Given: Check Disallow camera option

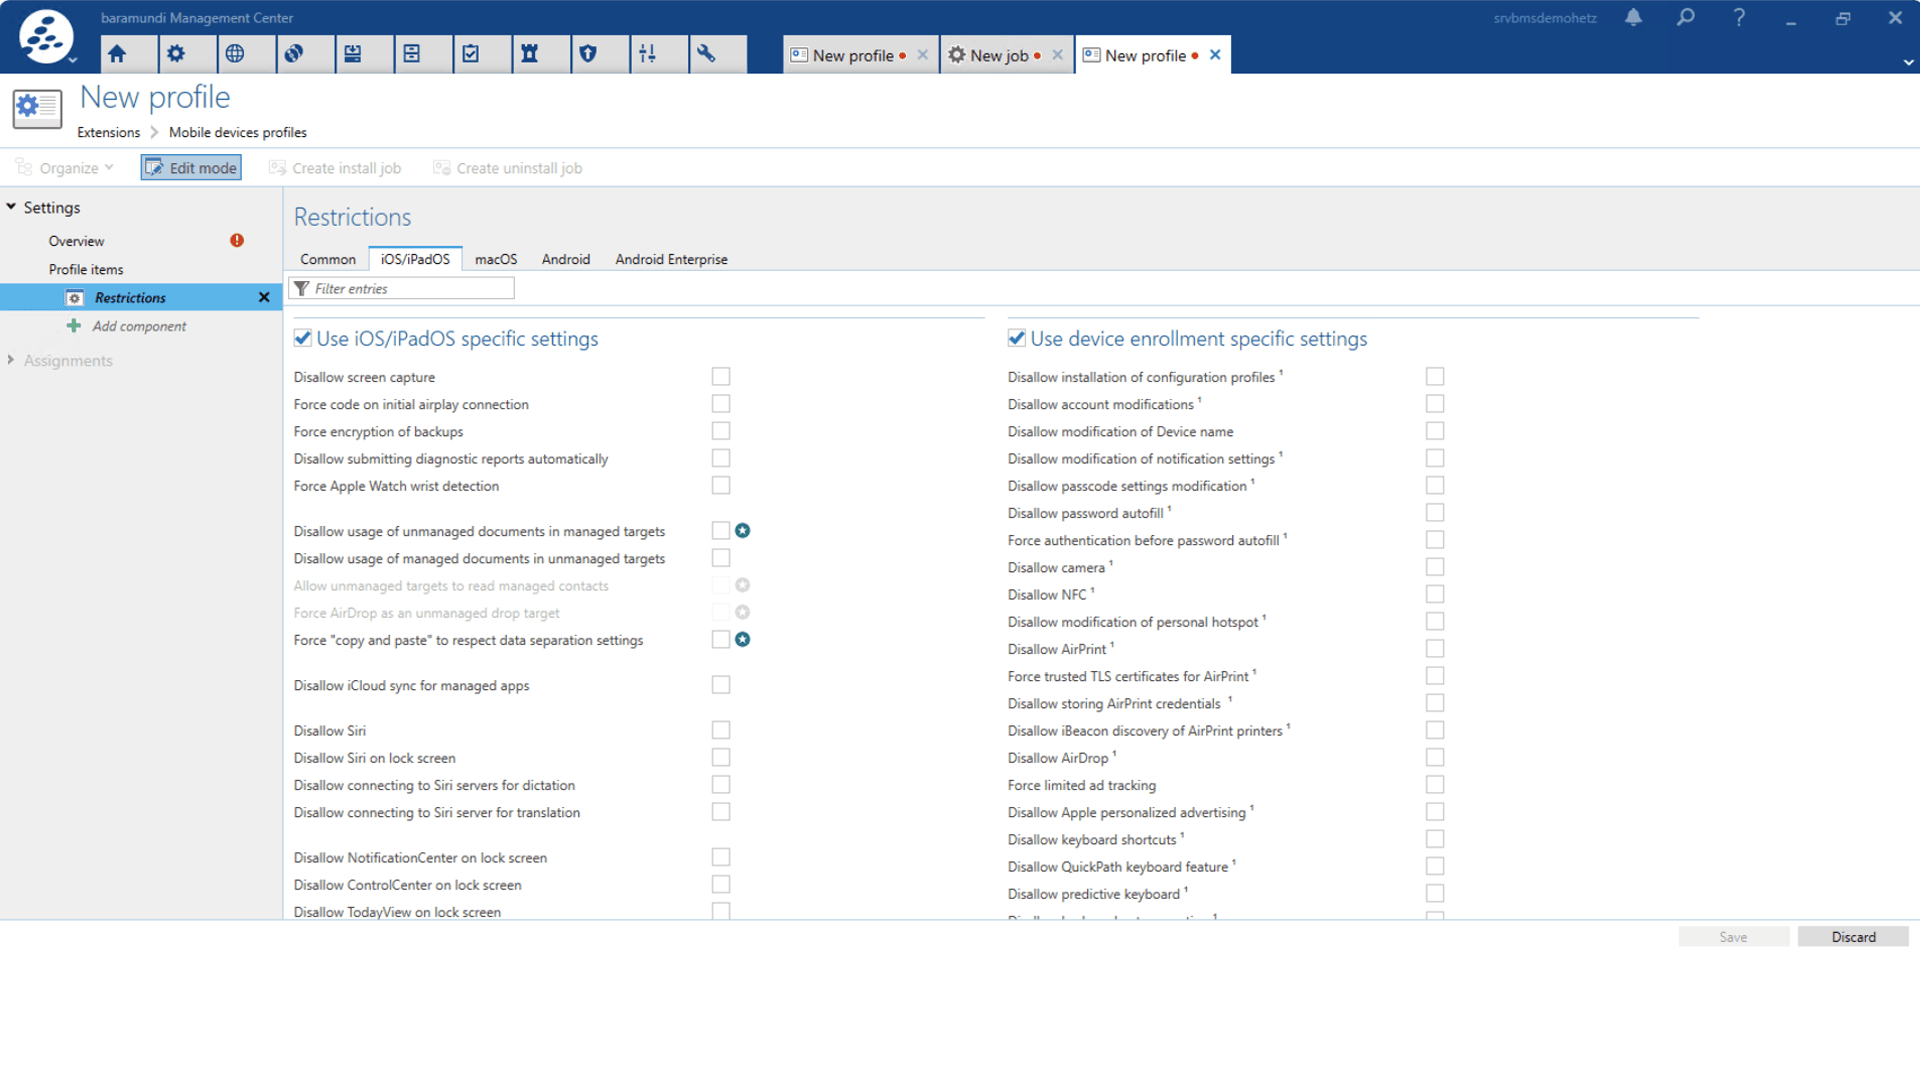Looking at the screenshot, I should click(1435, 567).
